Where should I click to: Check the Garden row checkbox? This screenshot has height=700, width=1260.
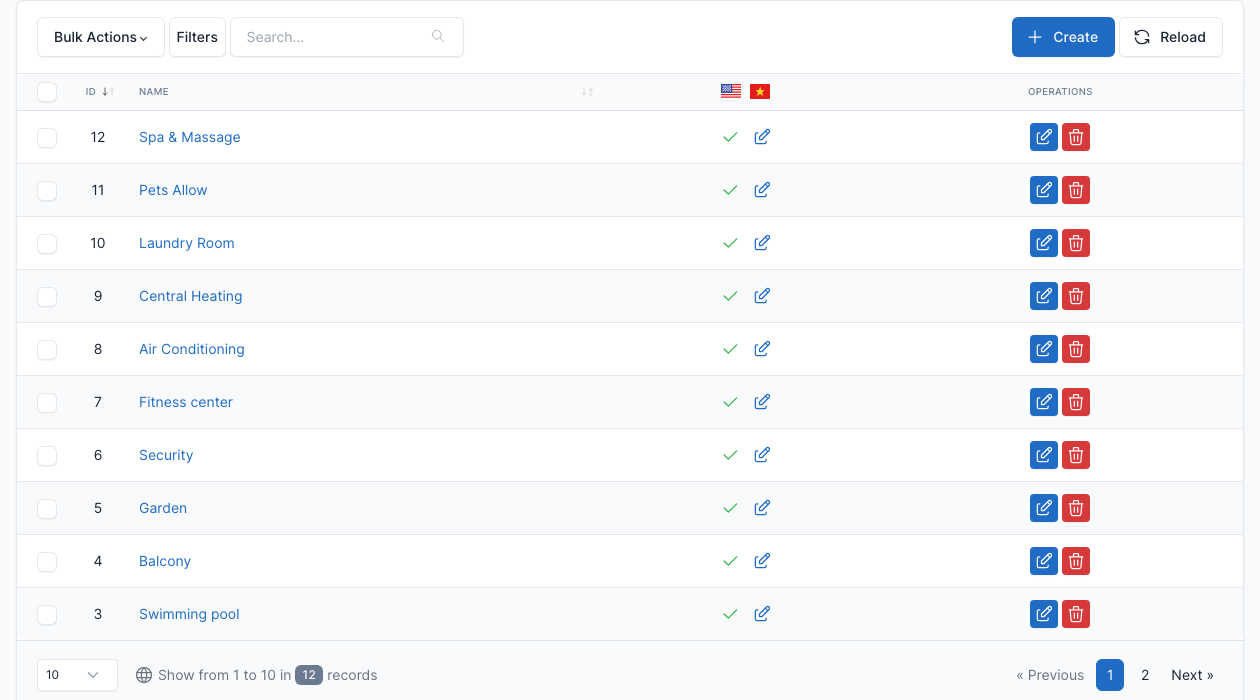(47, 509)
